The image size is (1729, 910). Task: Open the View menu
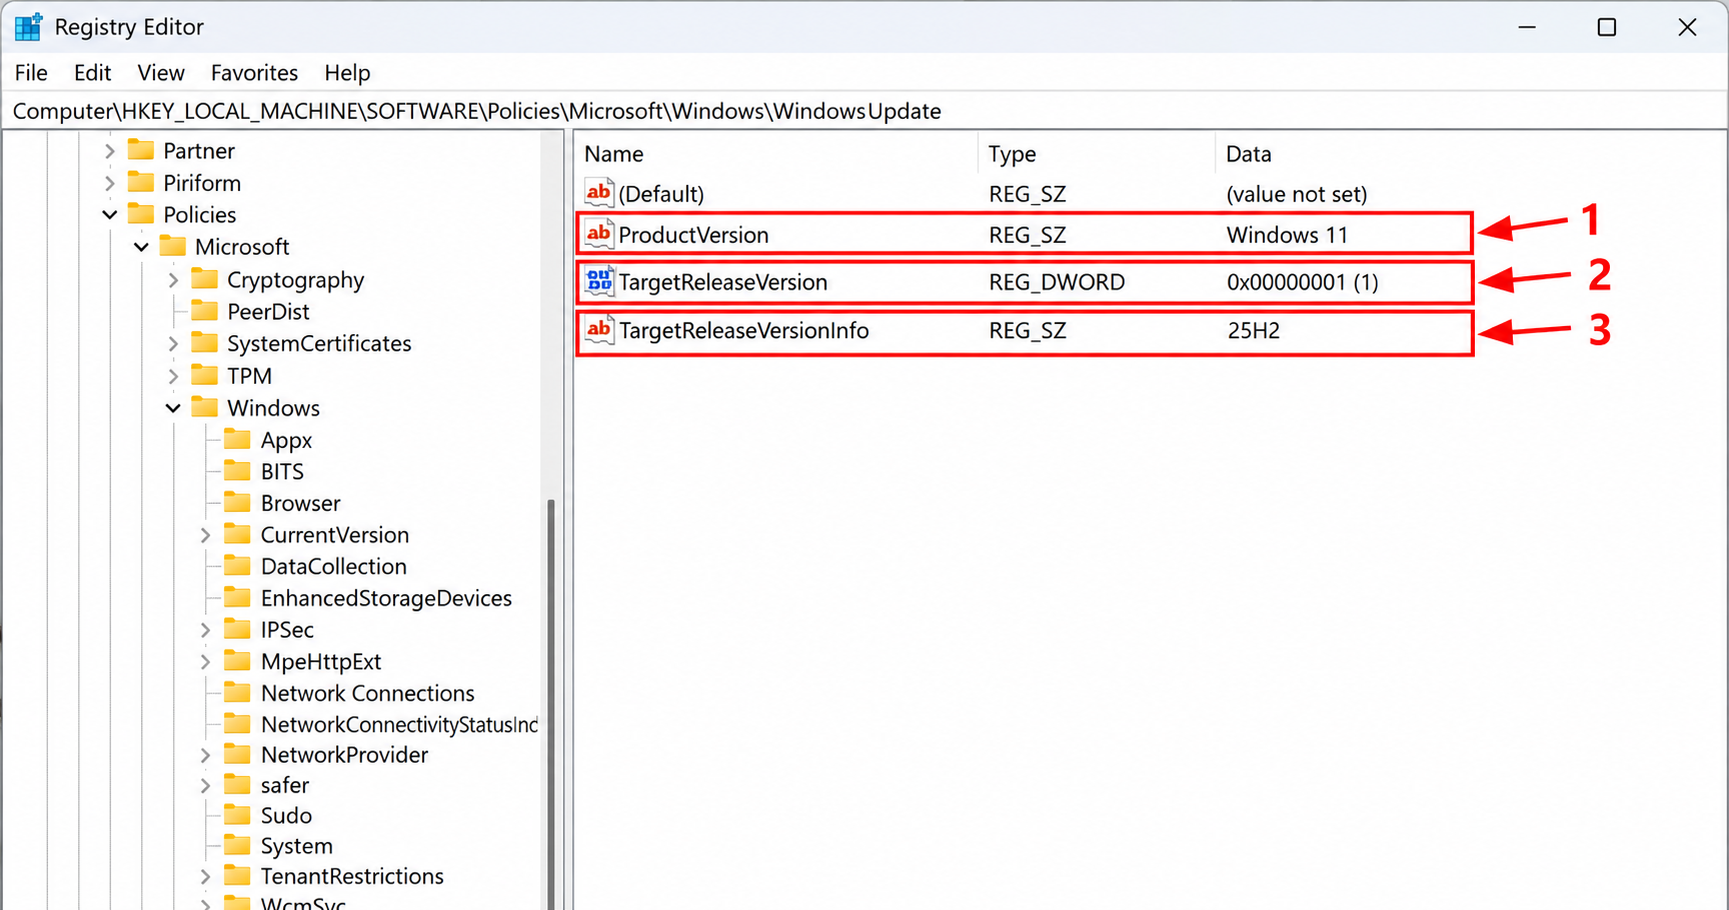pos(160,73)
